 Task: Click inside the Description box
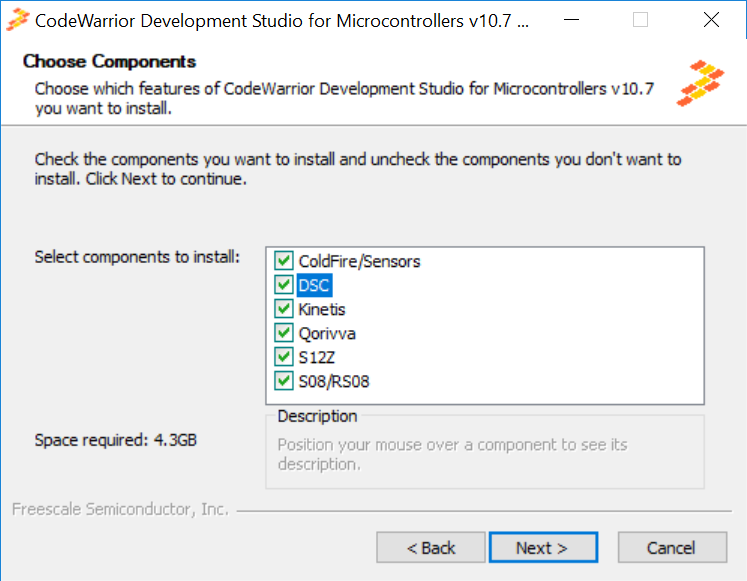point(484,454)
